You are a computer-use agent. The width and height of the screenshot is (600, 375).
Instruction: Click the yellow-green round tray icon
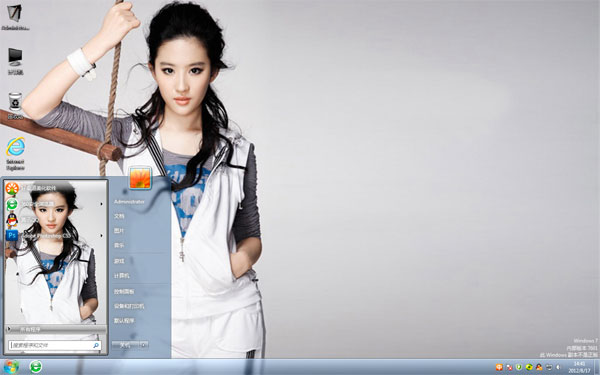click(x=529, y=367)
